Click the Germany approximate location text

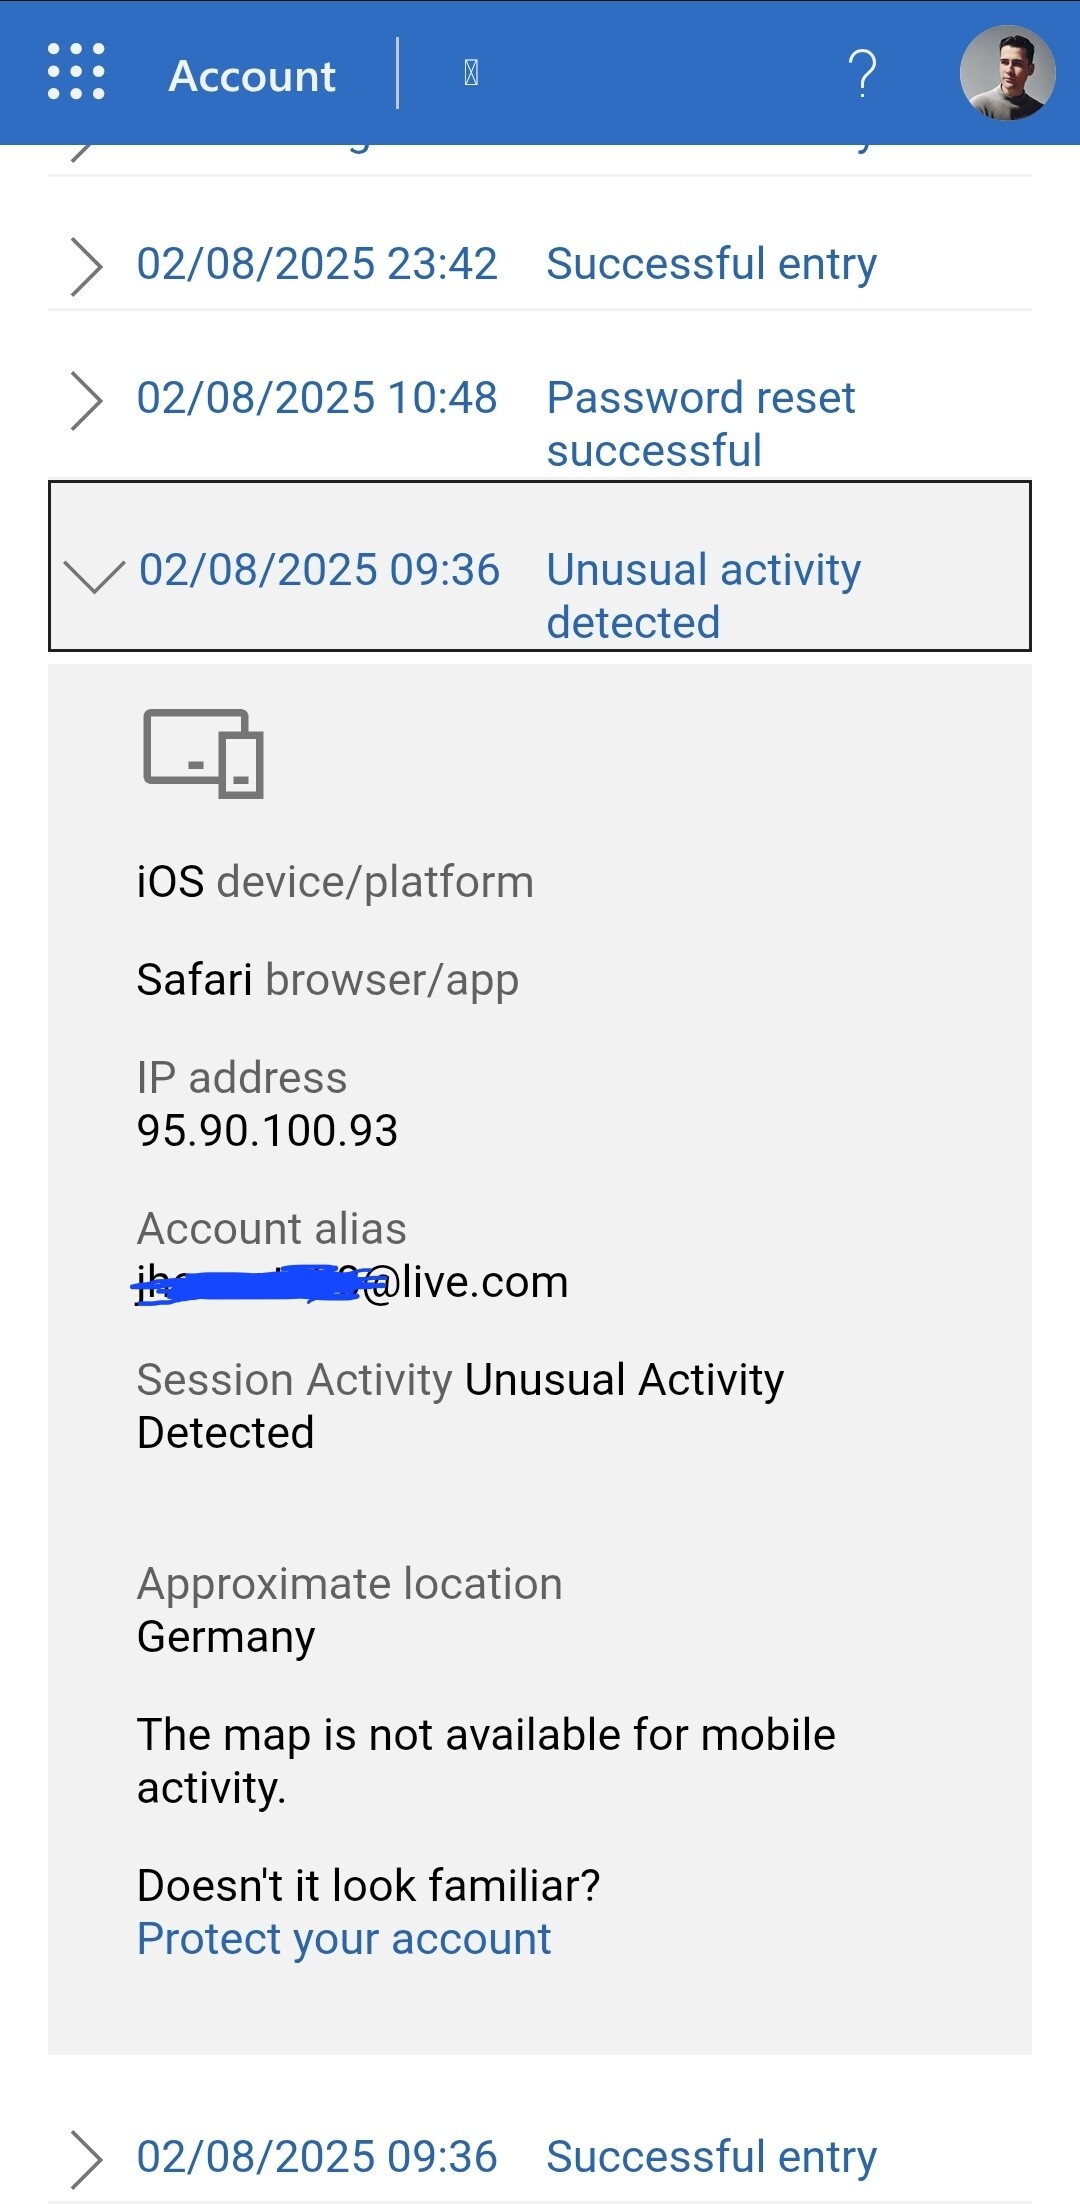(x=226, y=1637)
